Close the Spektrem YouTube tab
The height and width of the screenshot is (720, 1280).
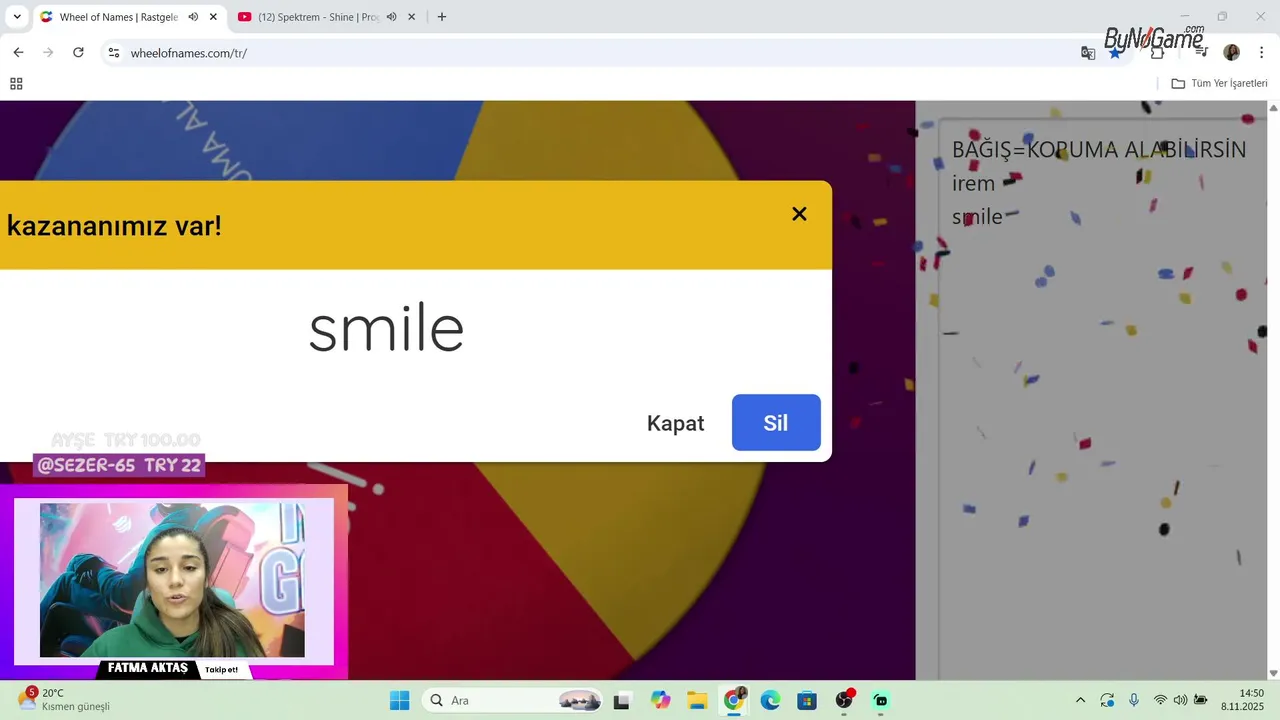411,17
